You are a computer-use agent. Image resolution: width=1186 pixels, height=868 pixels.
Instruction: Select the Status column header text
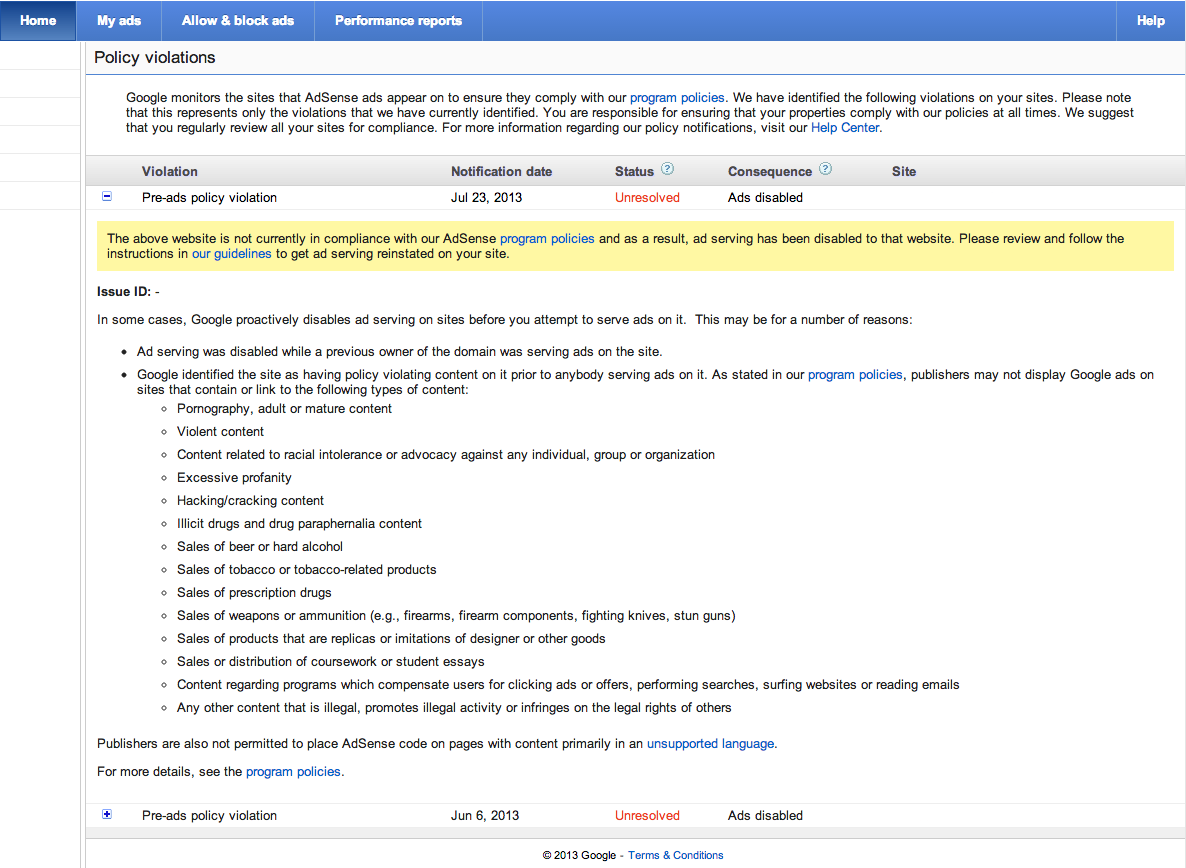634,172
